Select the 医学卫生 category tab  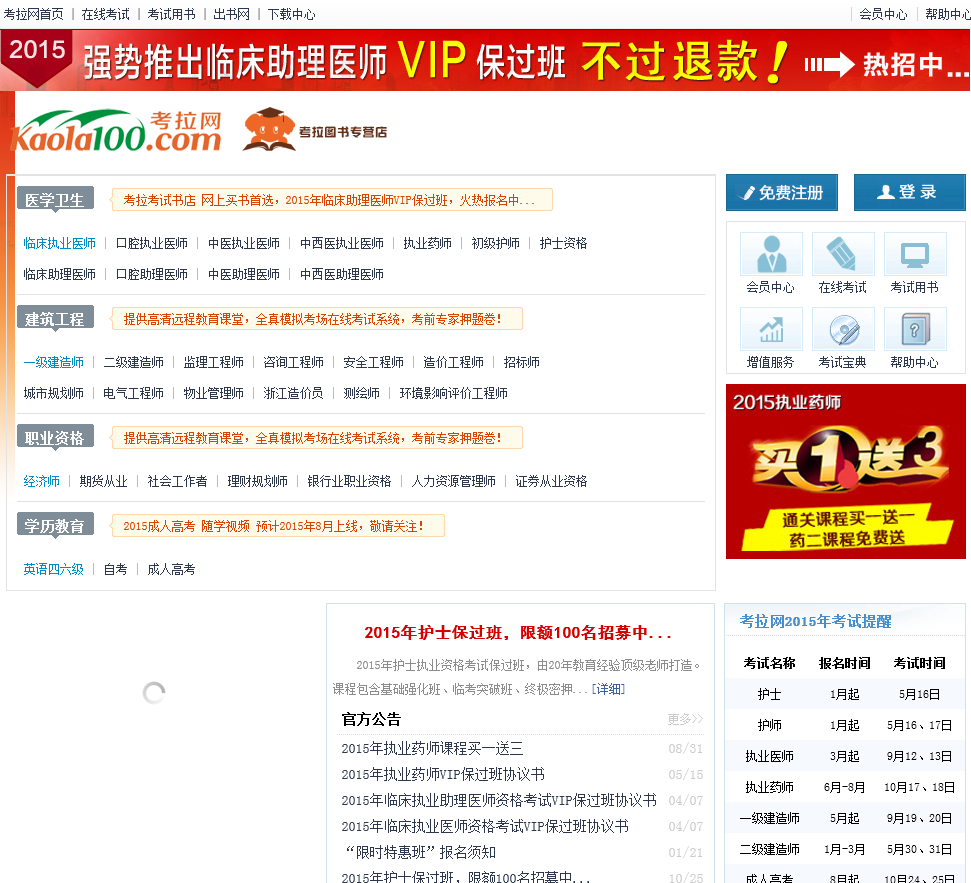click(x=55, y=199)
